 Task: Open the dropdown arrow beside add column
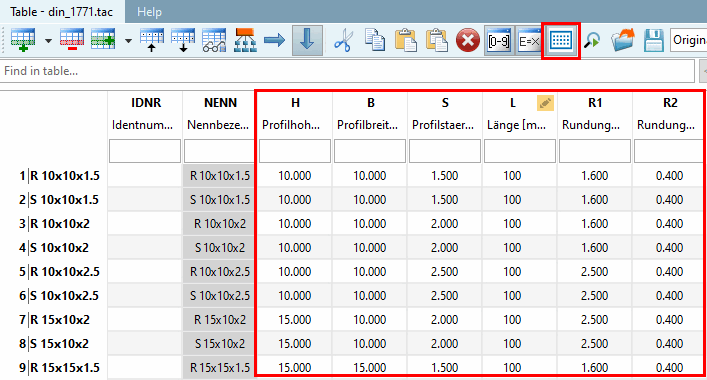pyautogui.click(x=129, y=41)
